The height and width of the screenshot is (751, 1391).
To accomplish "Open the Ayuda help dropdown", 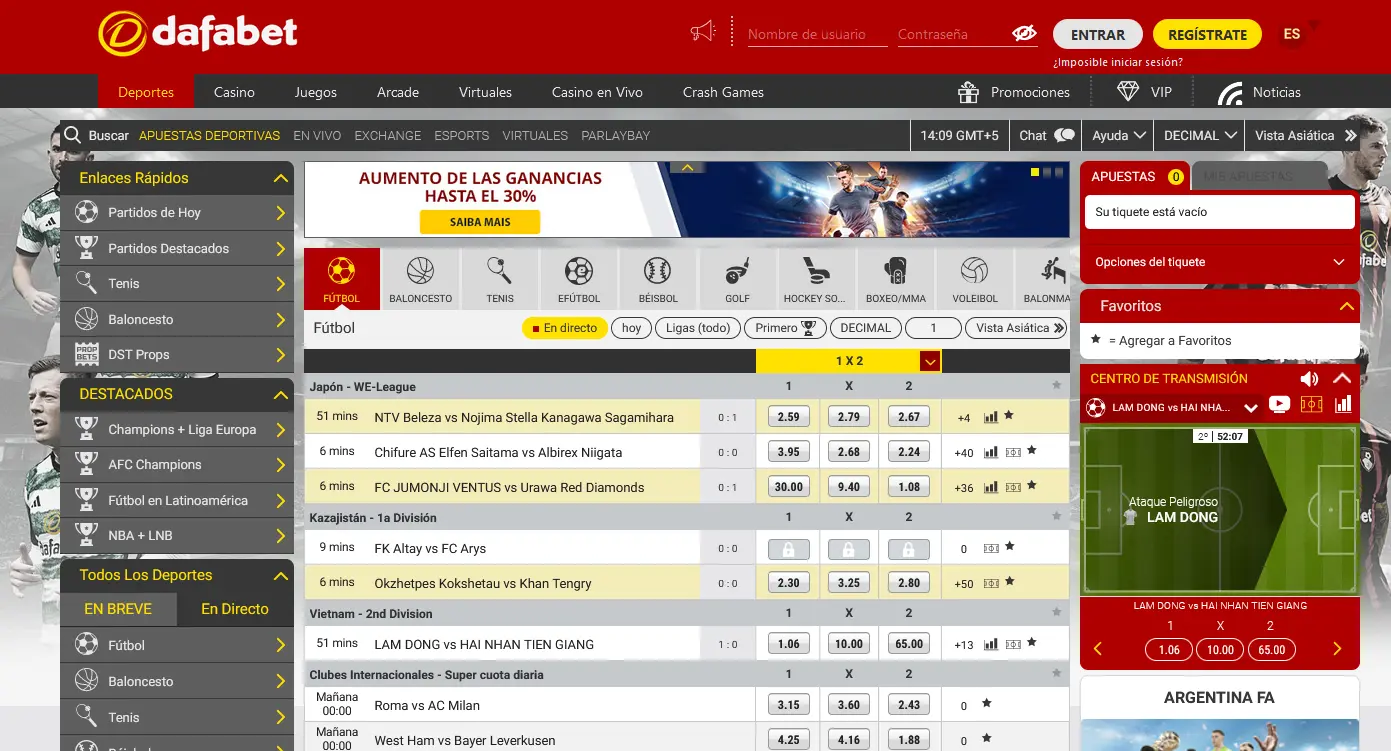I will (1119, 135).
